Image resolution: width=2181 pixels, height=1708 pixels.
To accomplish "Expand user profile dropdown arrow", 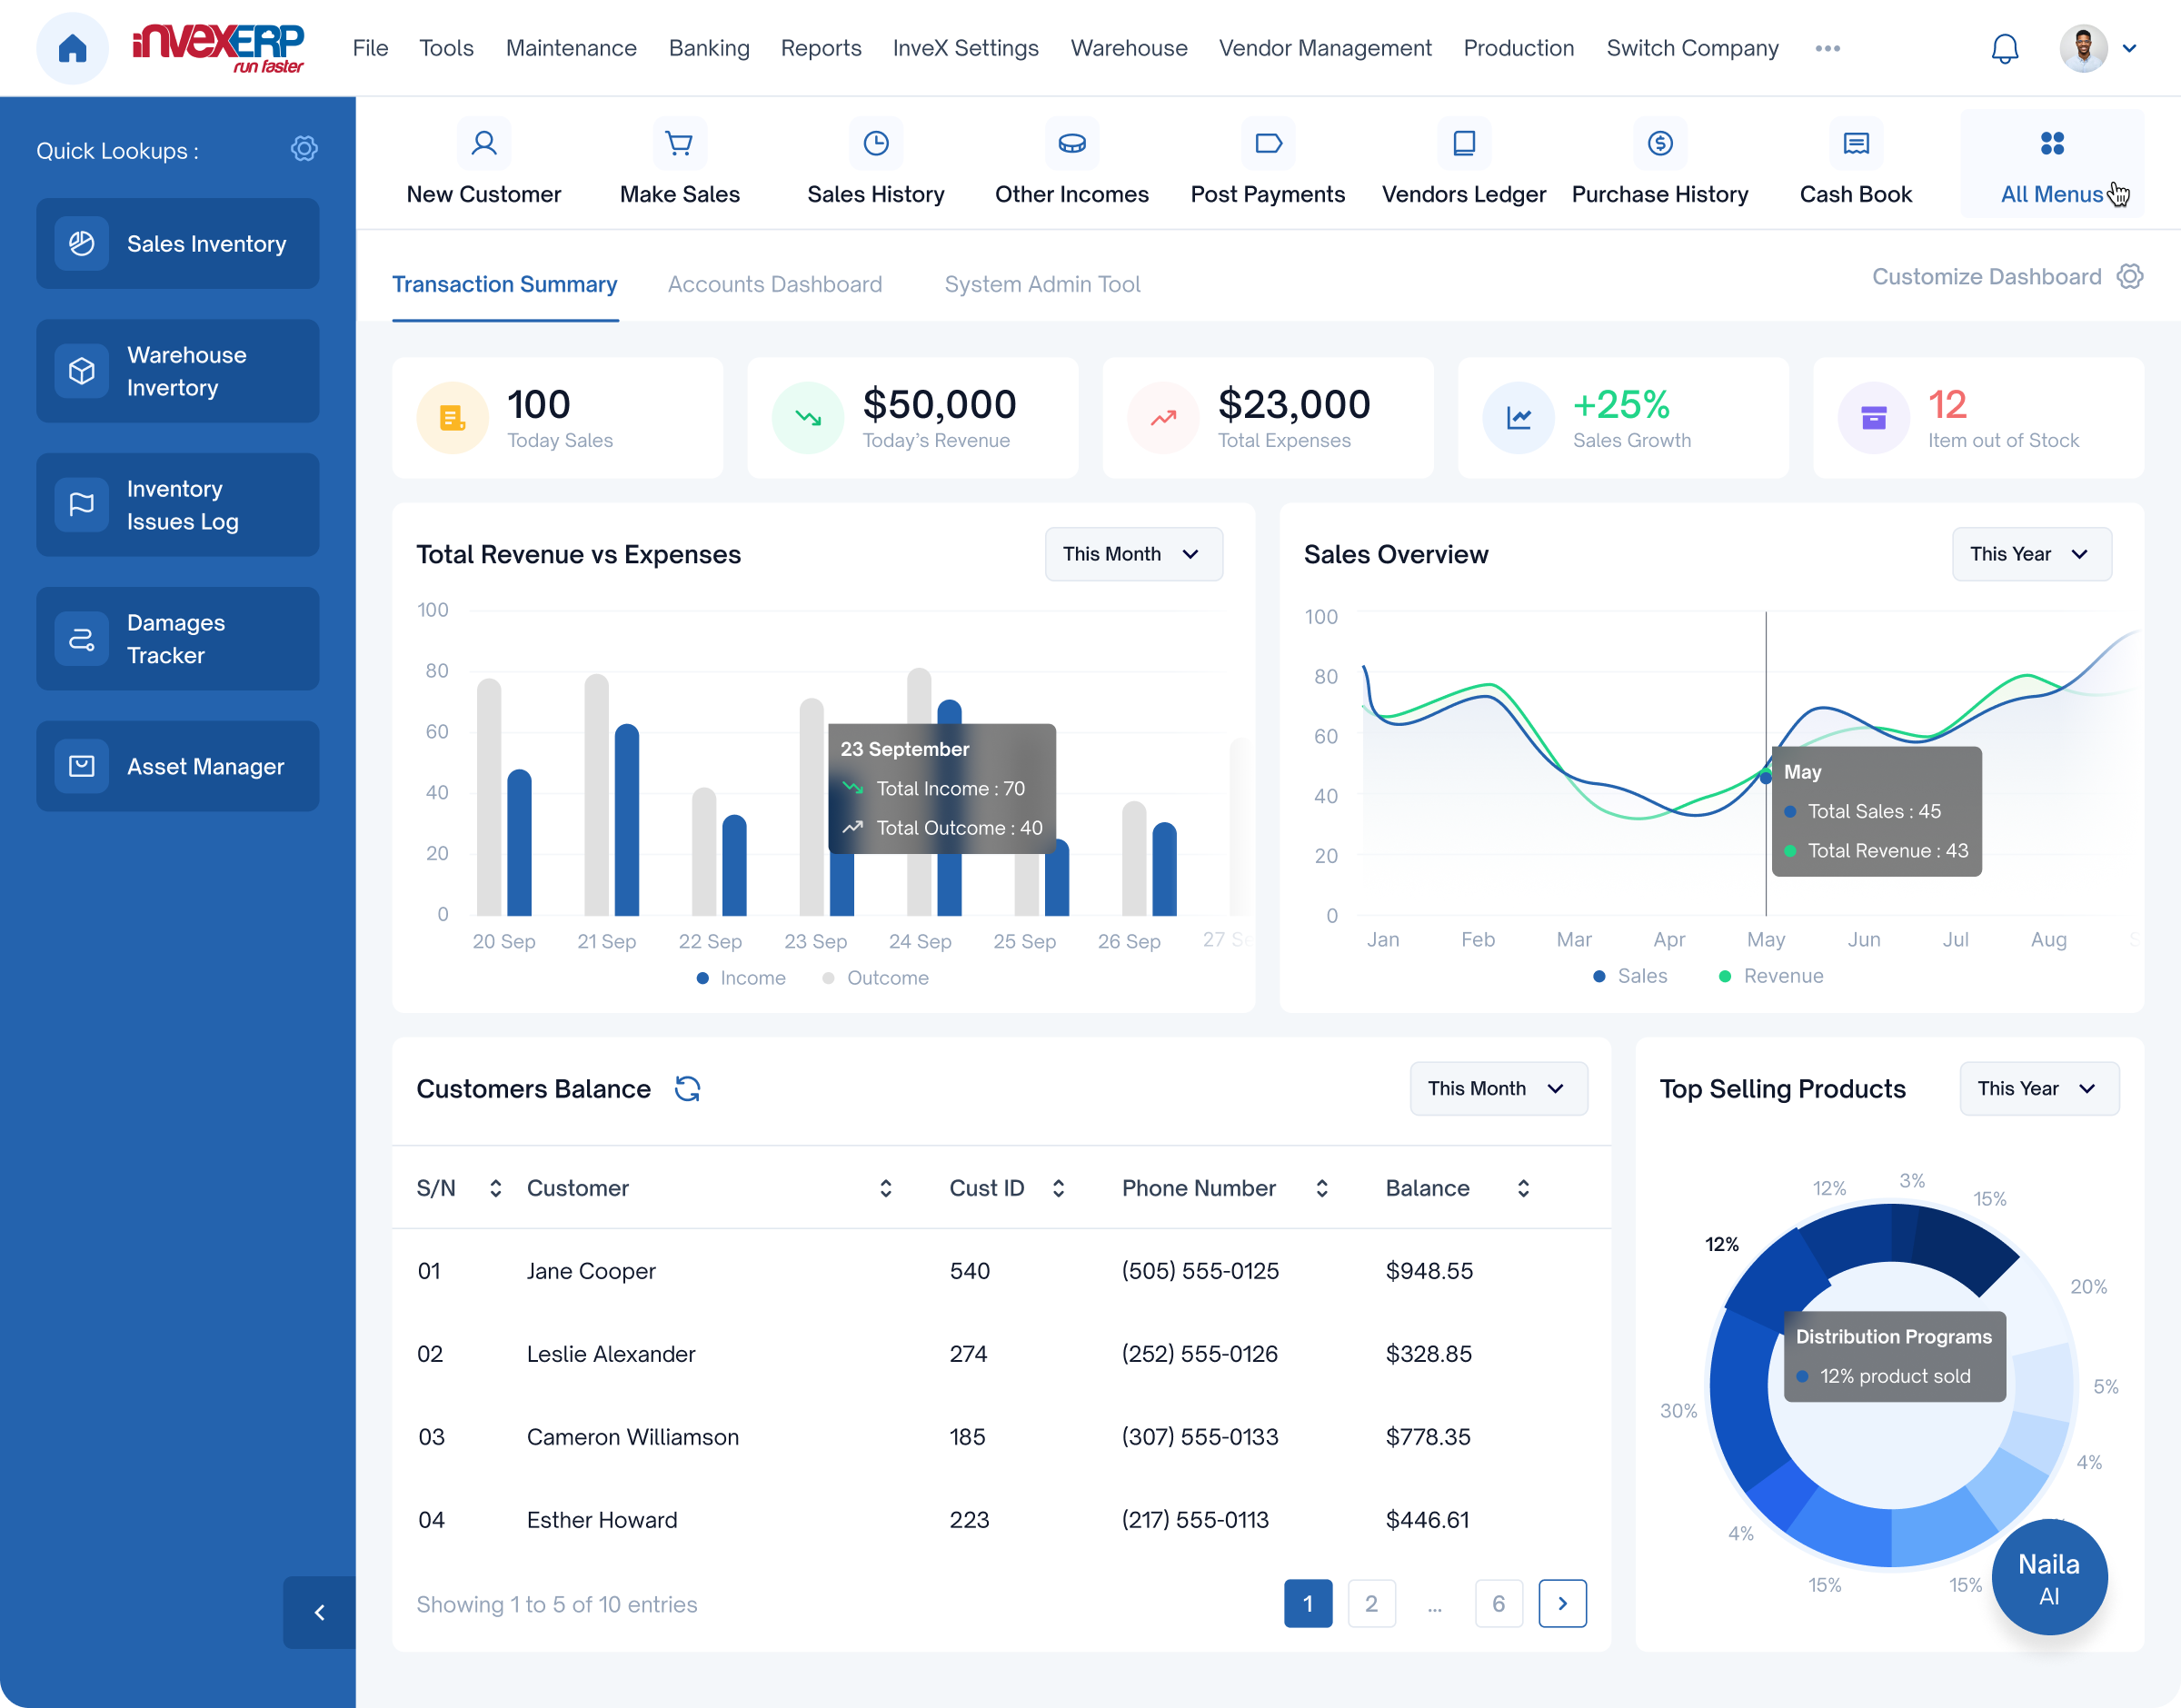I will 2129,48.
